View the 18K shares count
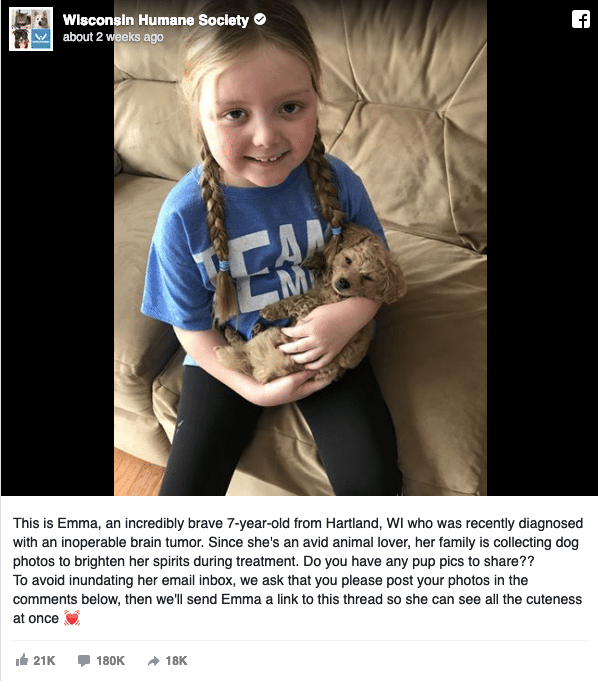Image resolution: width=598 pixels, height=681 pixels. (176, 661)
